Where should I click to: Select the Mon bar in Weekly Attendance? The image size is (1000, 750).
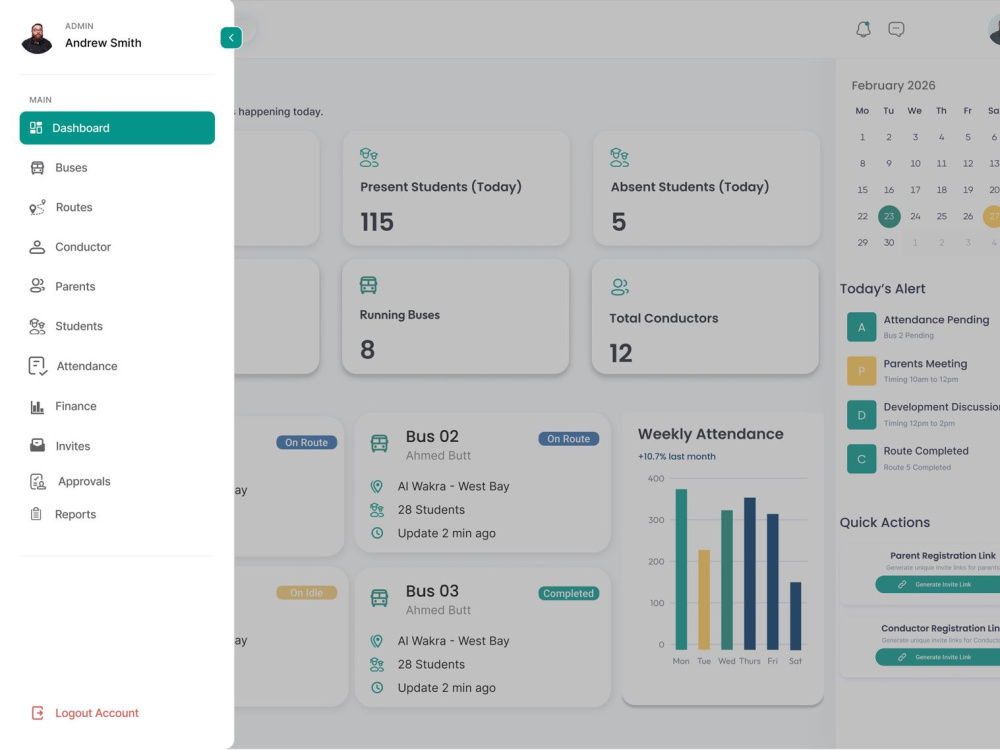(681, 569)
